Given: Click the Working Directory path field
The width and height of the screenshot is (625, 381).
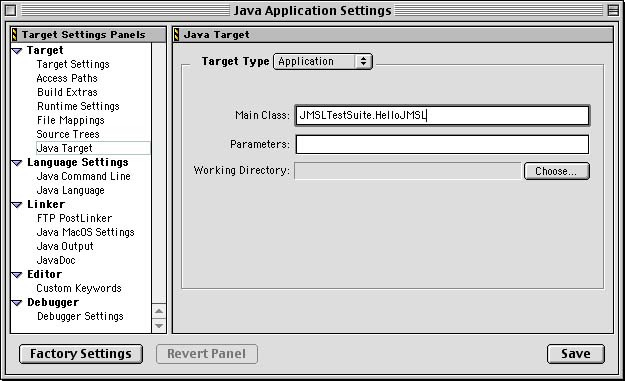Looking at the screenshot, I should click(x=407, y=171).
